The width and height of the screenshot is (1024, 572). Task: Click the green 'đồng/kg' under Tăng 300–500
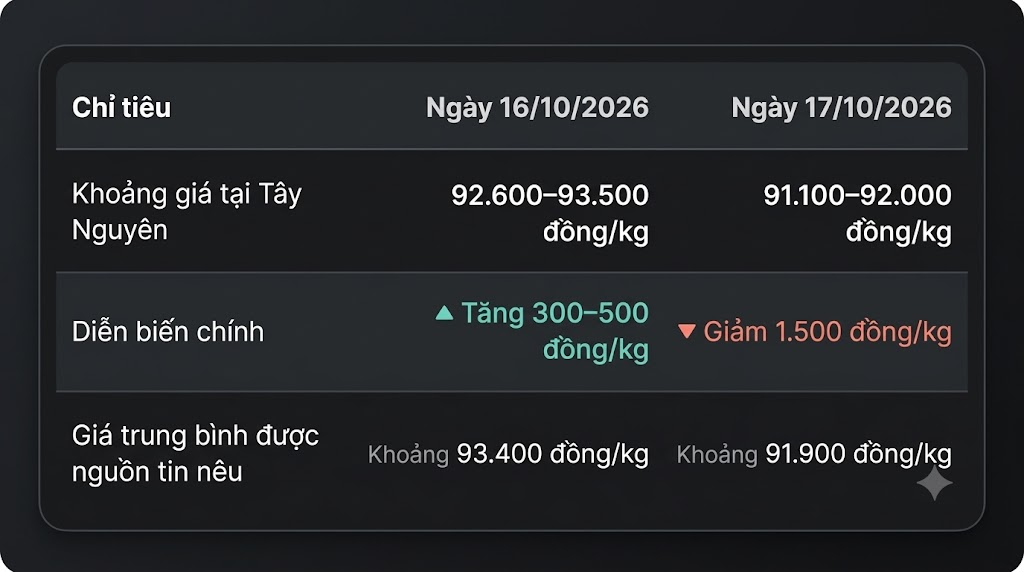(x=596, y=349)
